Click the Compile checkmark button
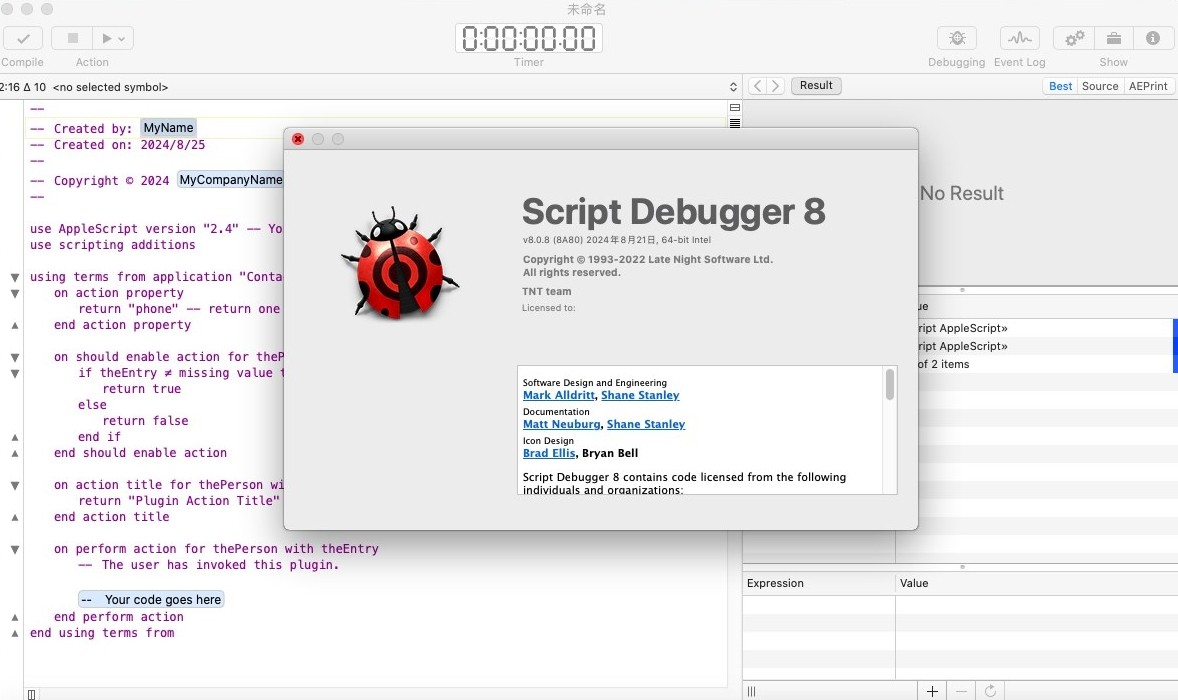Image resolution: width=1178 pixels, height=700 pixels. [23, 38]
